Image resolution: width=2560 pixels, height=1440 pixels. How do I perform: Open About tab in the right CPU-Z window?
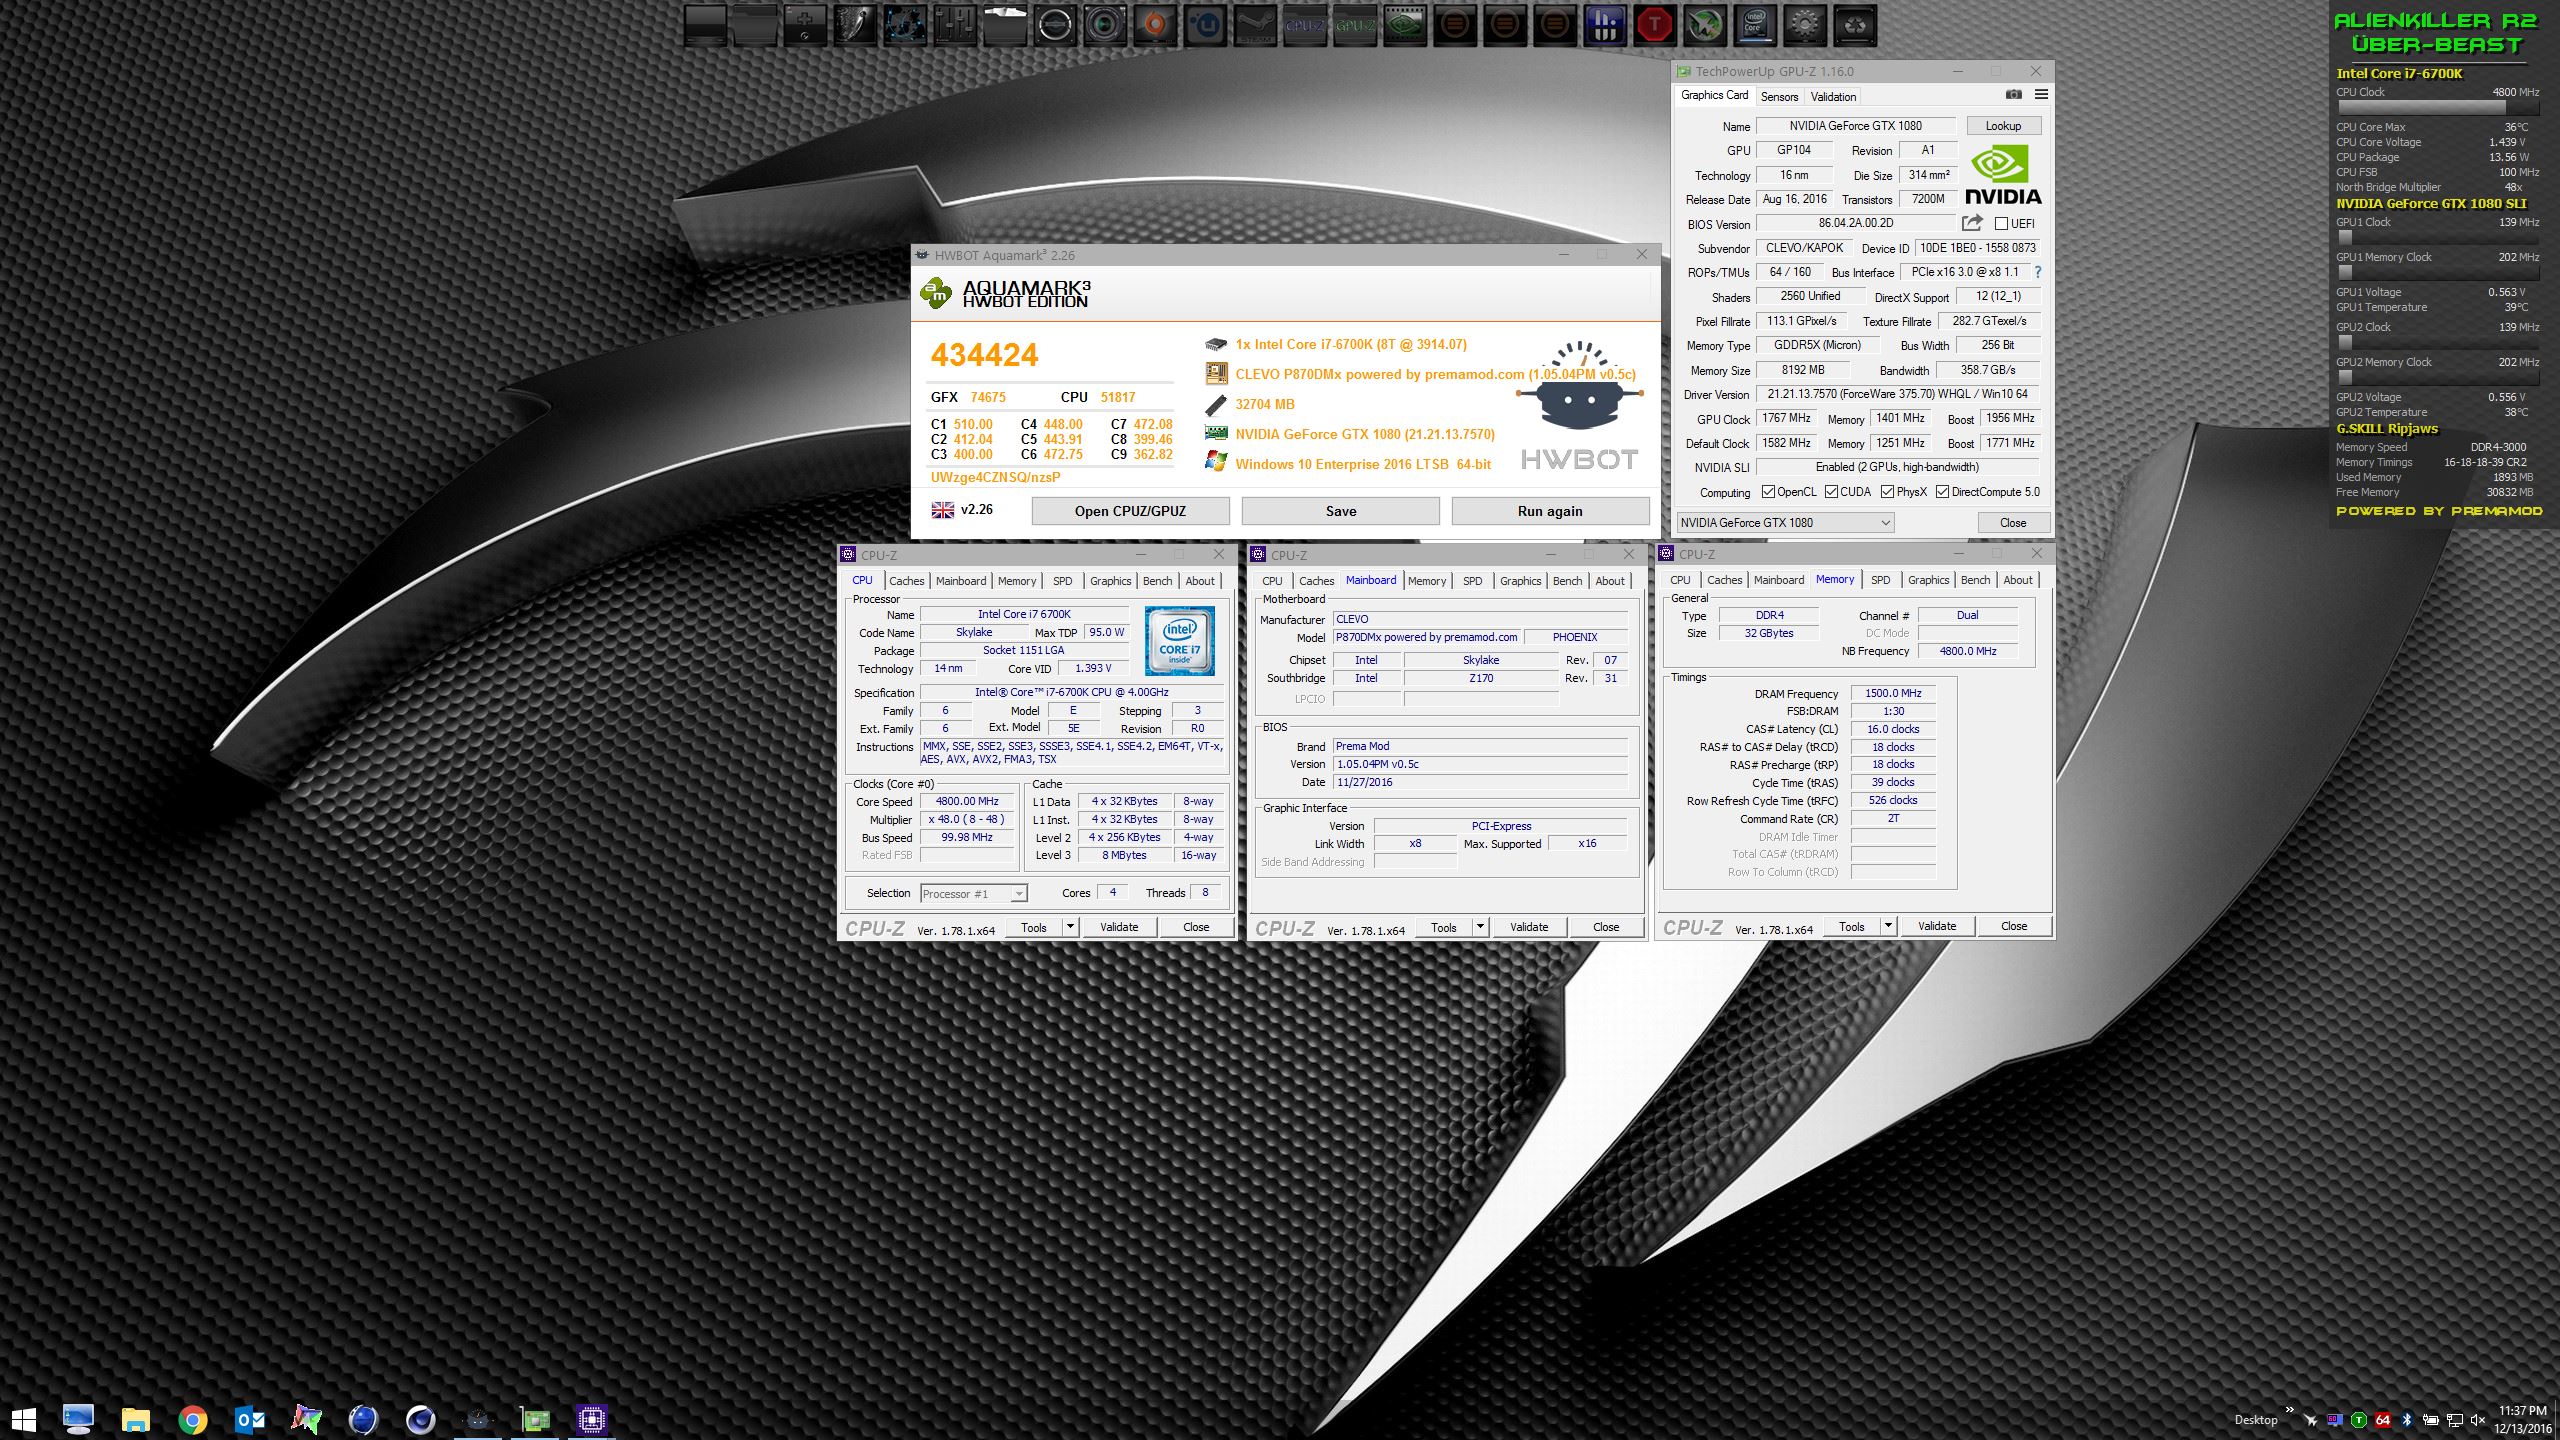click(2017, 580)
